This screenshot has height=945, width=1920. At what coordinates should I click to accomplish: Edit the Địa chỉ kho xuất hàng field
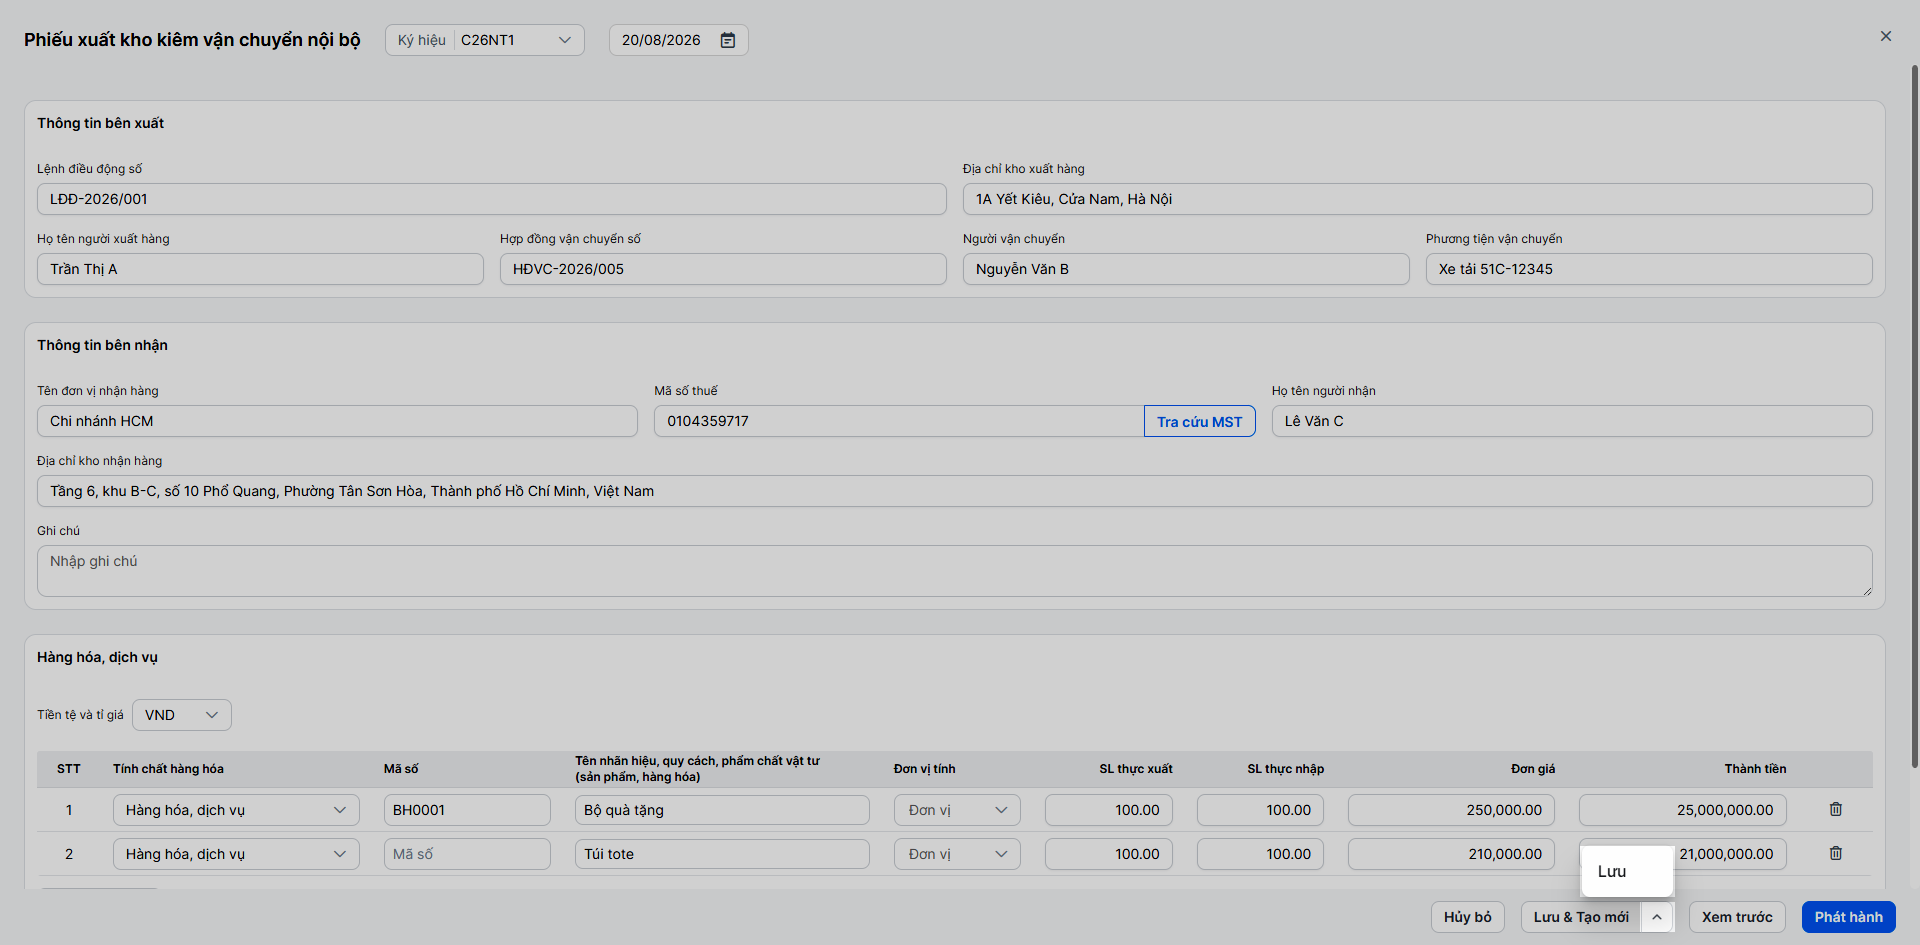point(1418,199)
